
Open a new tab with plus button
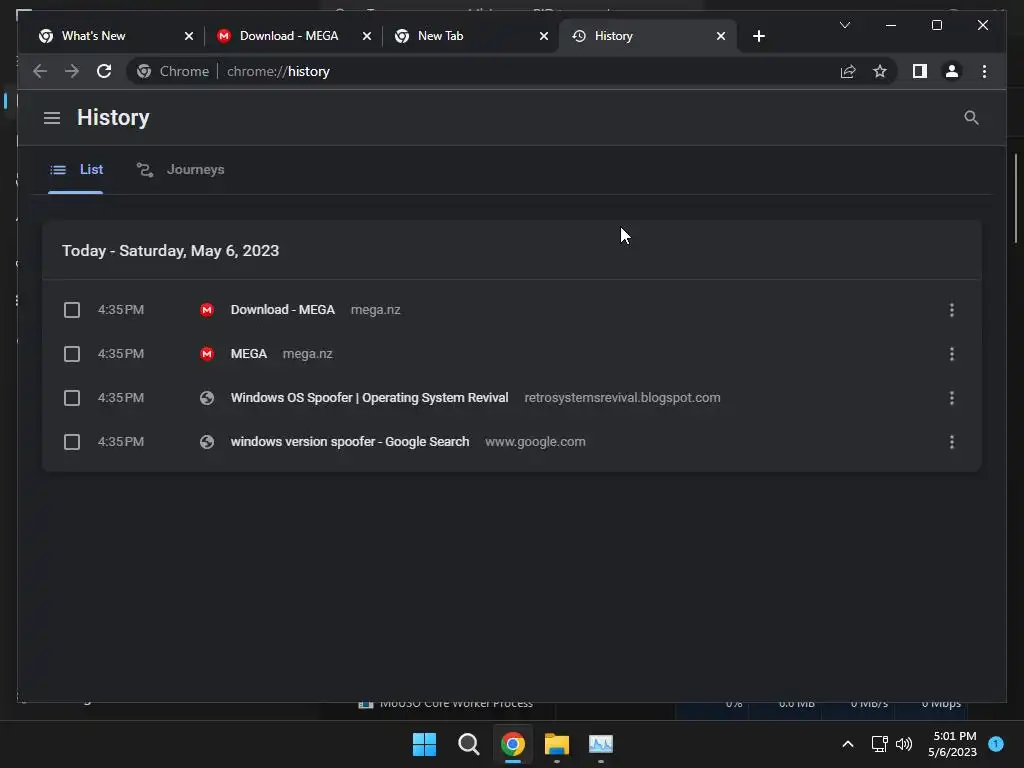[x=758, y=36]
